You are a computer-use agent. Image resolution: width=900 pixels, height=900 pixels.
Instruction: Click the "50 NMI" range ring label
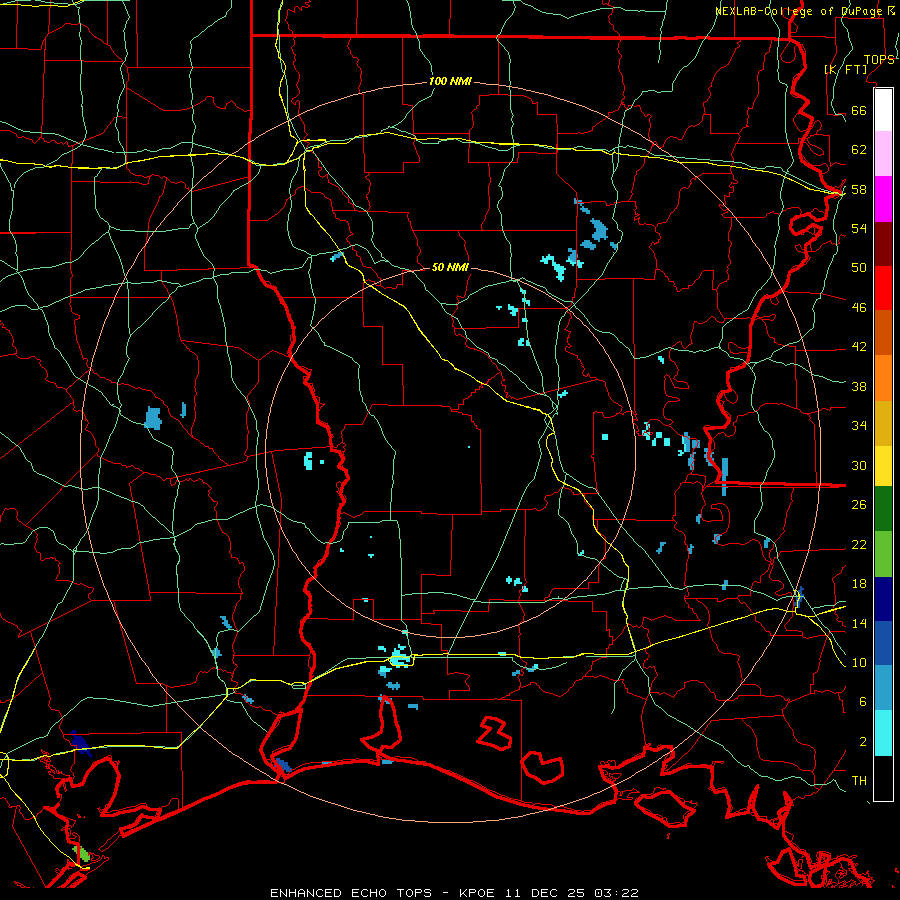tap(450, 267)
